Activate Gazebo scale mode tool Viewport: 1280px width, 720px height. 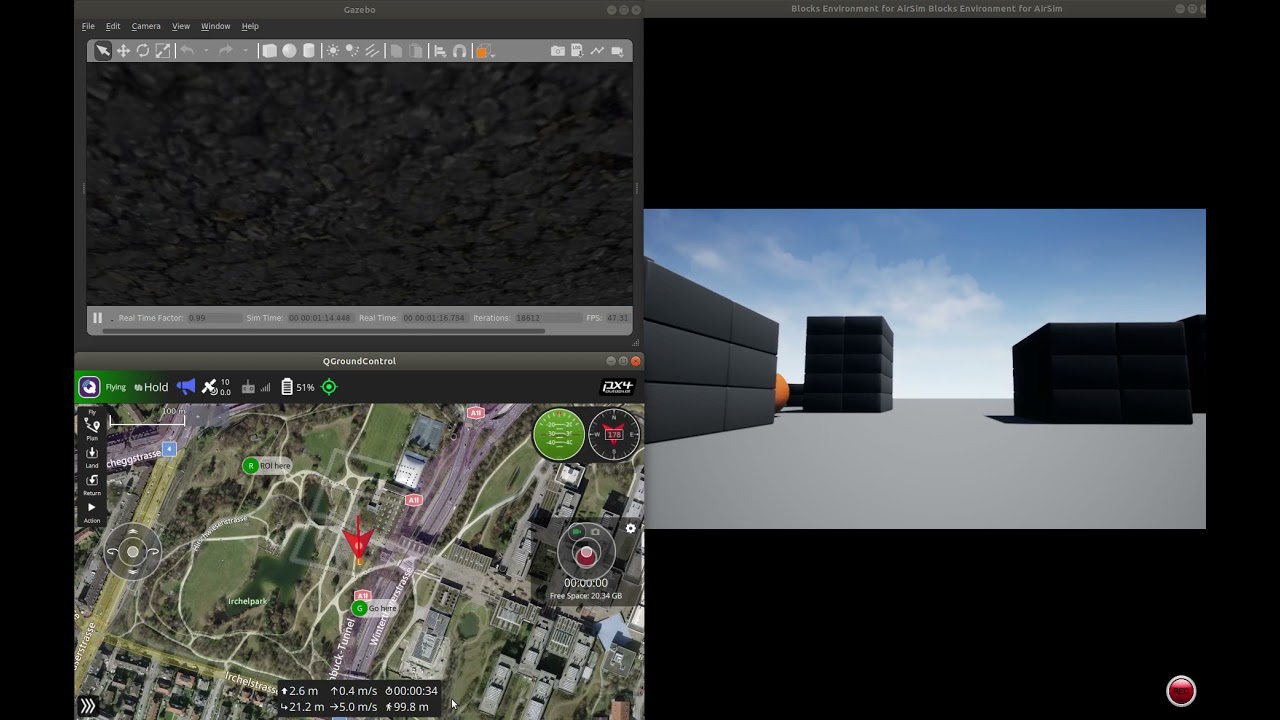pyautogui.click(x=163, y=51)
